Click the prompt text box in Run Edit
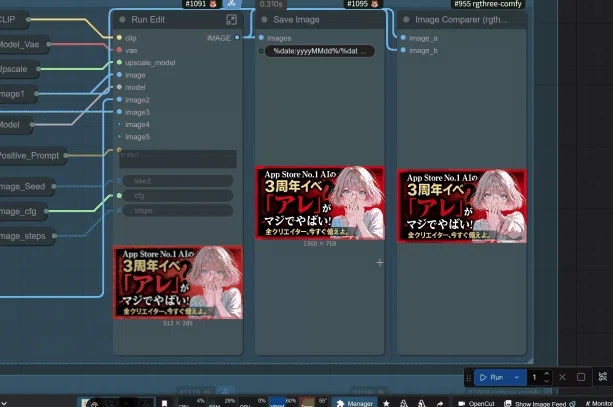This screenshot has height=407, width=613. tap(178, 159)
